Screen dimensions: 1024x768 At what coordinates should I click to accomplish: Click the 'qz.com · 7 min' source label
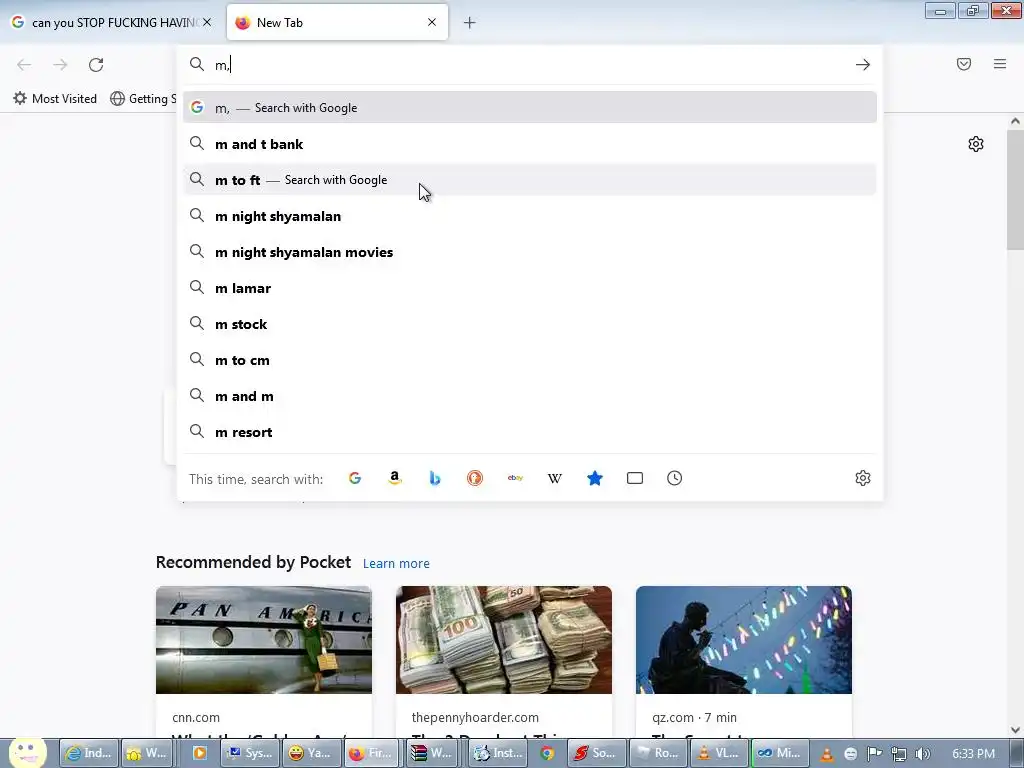point(694,717)
